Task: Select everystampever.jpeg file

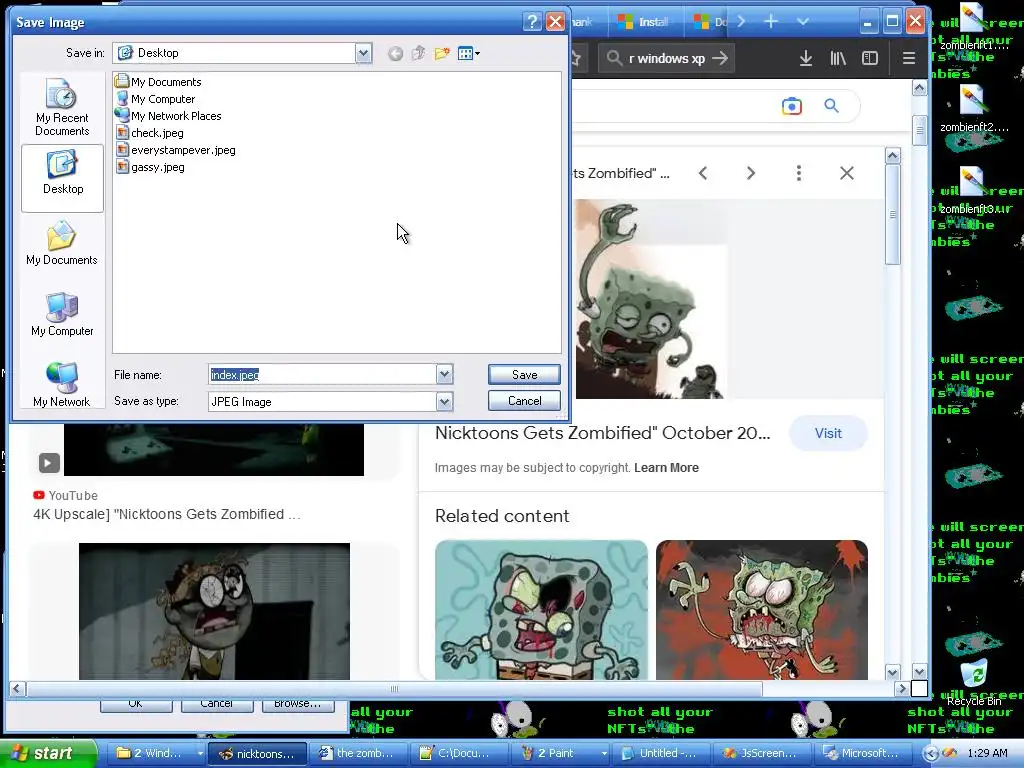Action: [176, 150]
